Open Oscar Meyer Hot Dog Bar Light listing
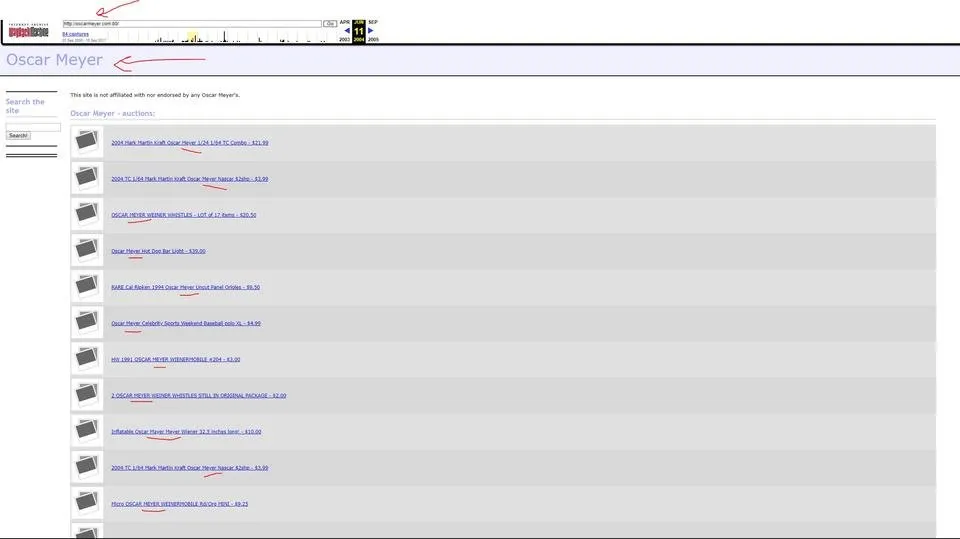The image size is (960, 539). [159, 251]
